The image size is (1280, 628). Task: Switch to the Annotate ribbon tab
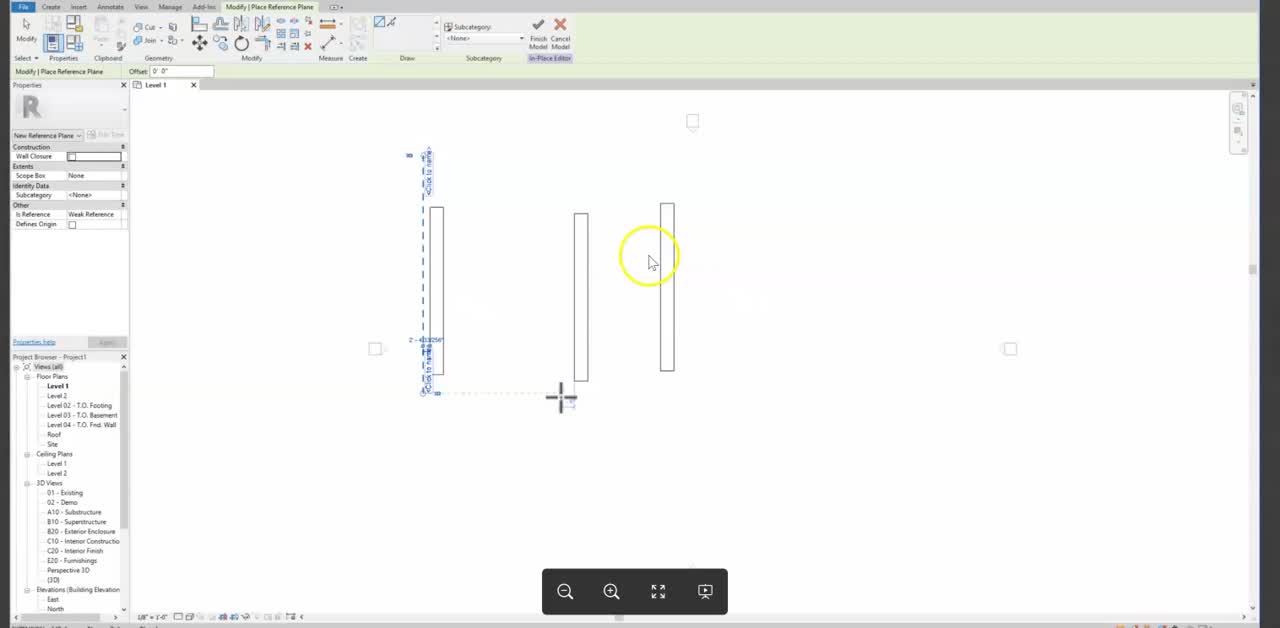click(x=110, y=6)
